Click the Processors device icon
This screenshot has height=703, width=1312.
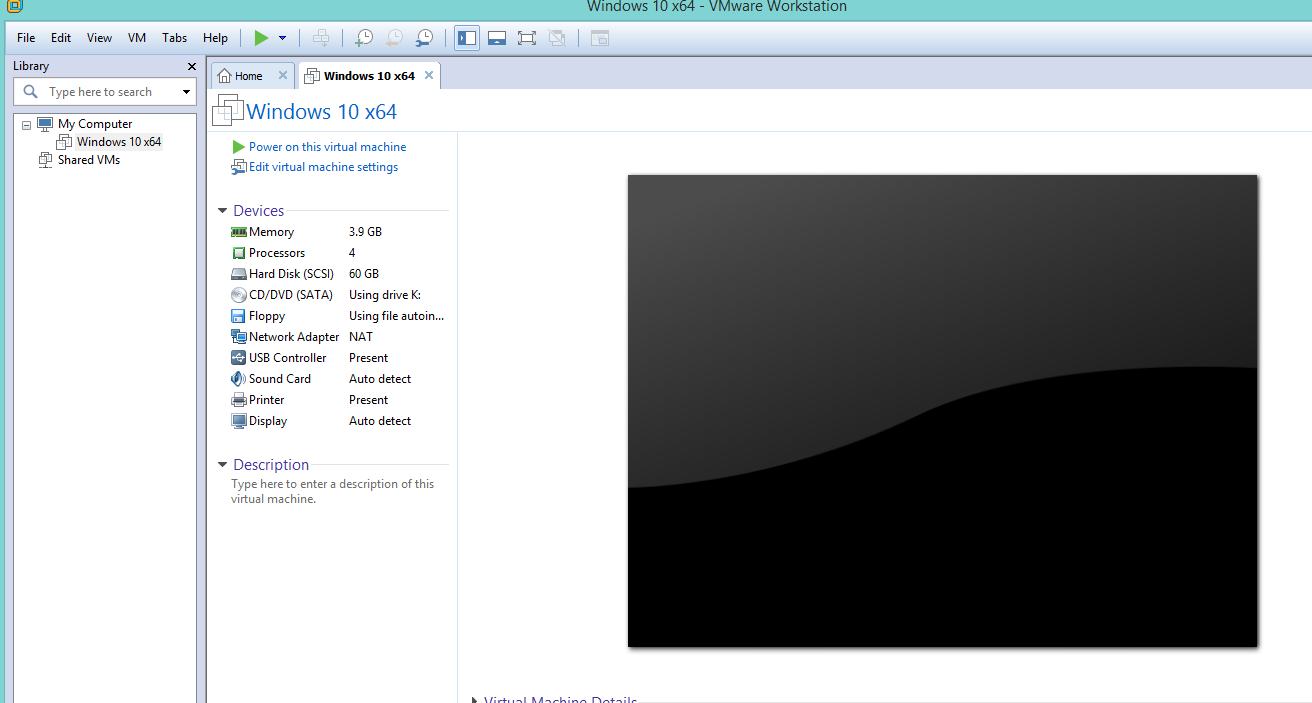coord(238,253)
